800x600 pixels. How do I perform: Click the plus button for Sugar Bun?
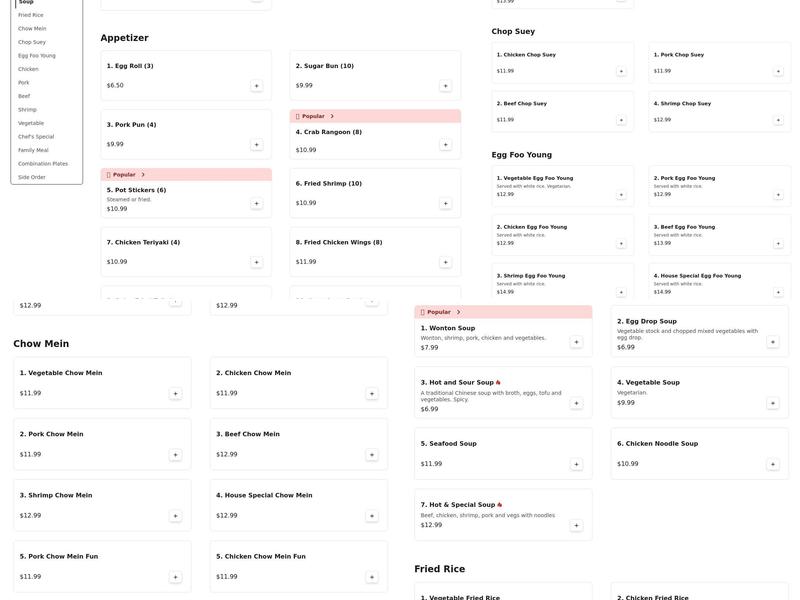point(445,86)
